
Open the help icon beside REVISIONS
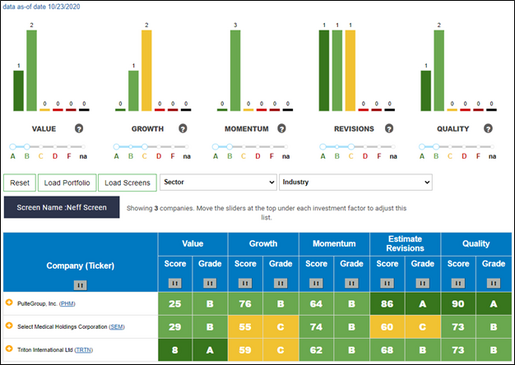point(389,128)
